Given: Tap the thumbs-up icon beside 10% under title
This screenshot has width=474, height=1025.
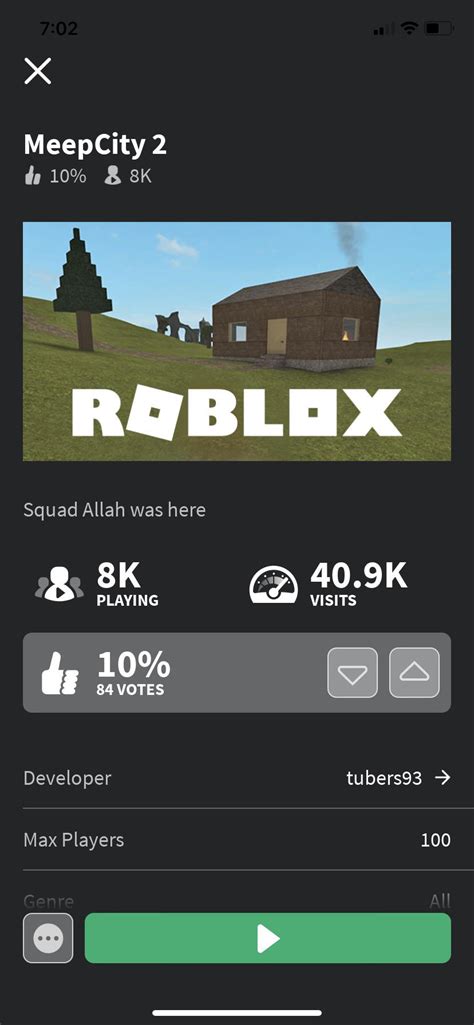Looking at the screenshot, I should tap(33, 176).
